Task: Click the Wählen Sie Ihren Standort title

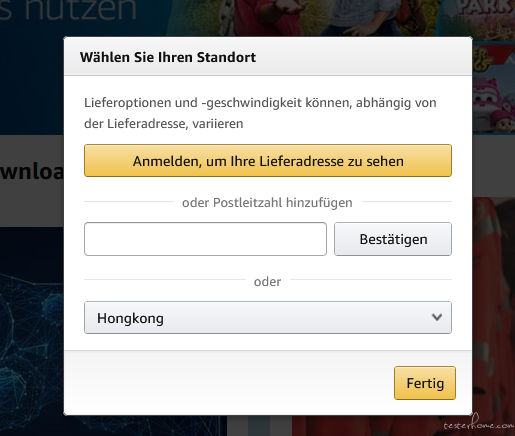Action: 168,57
